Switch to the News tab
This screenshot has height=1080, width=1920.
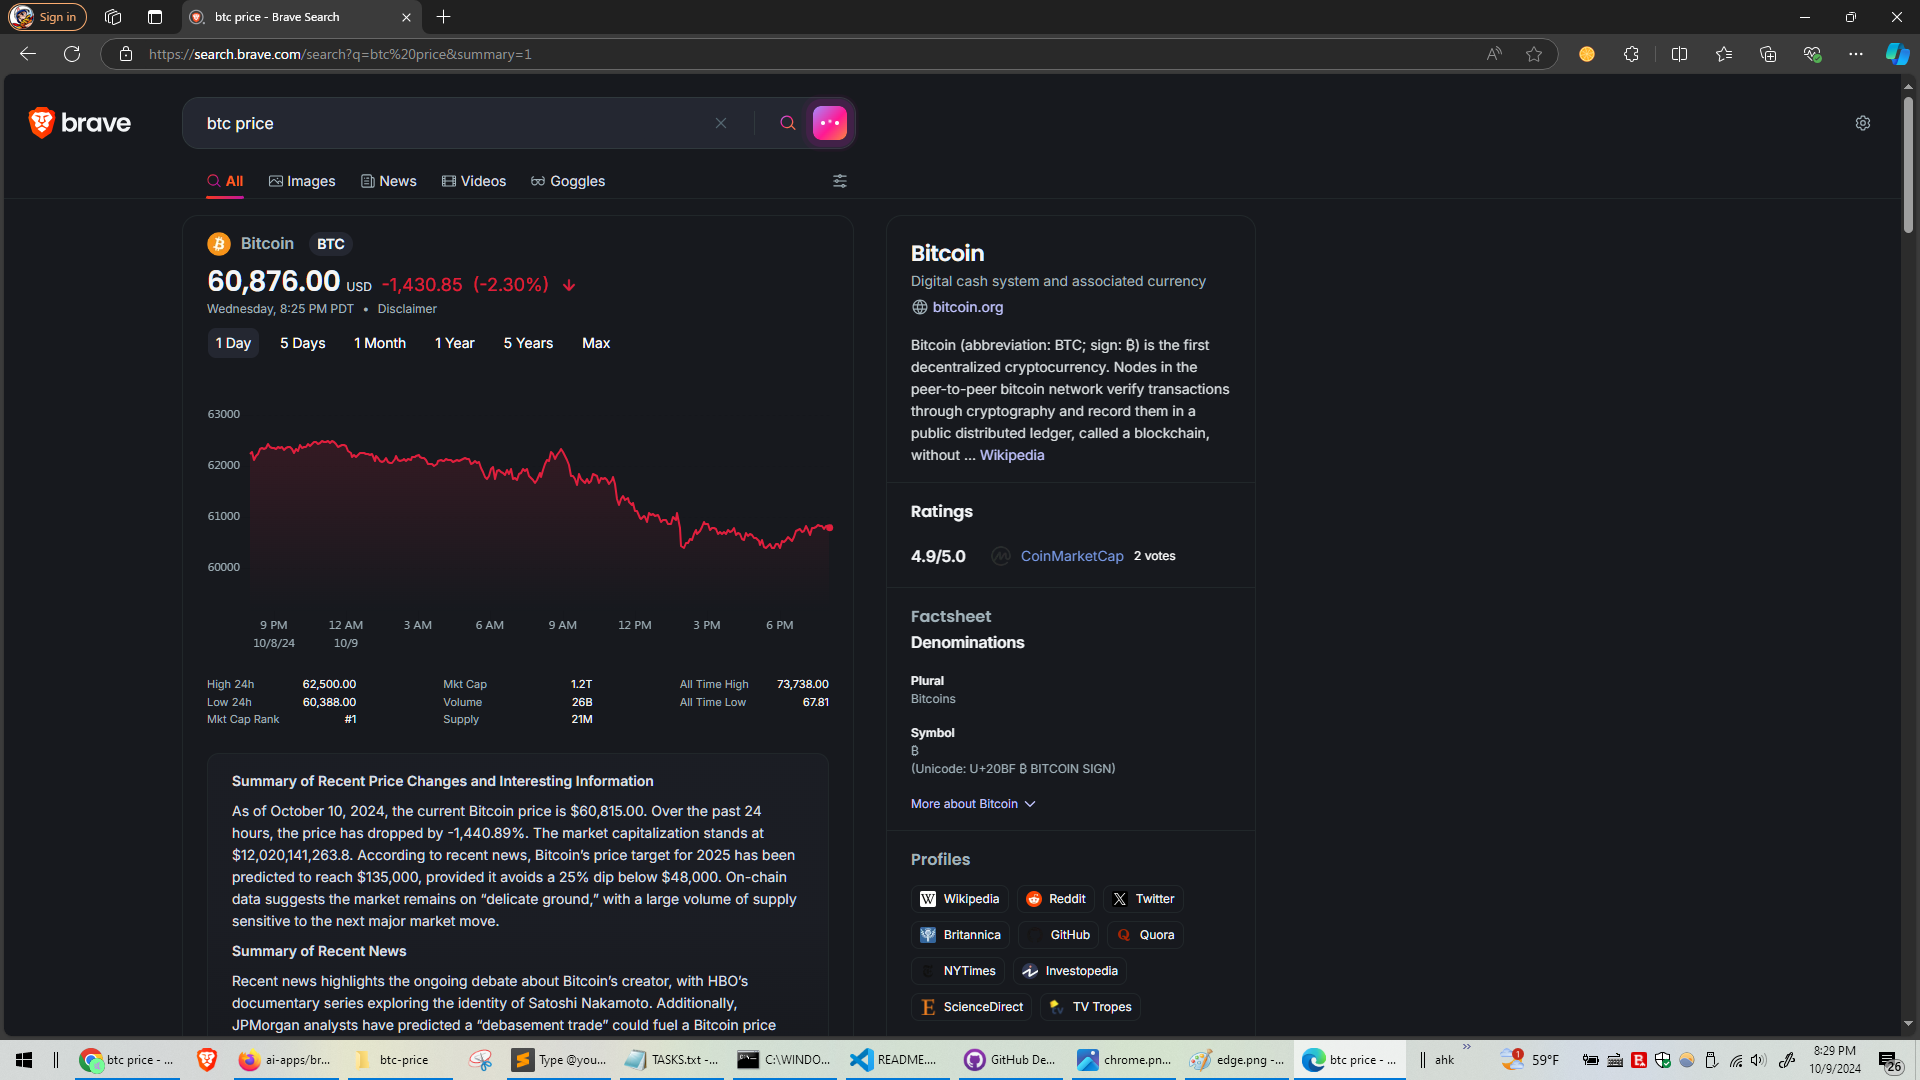(389, 181)
